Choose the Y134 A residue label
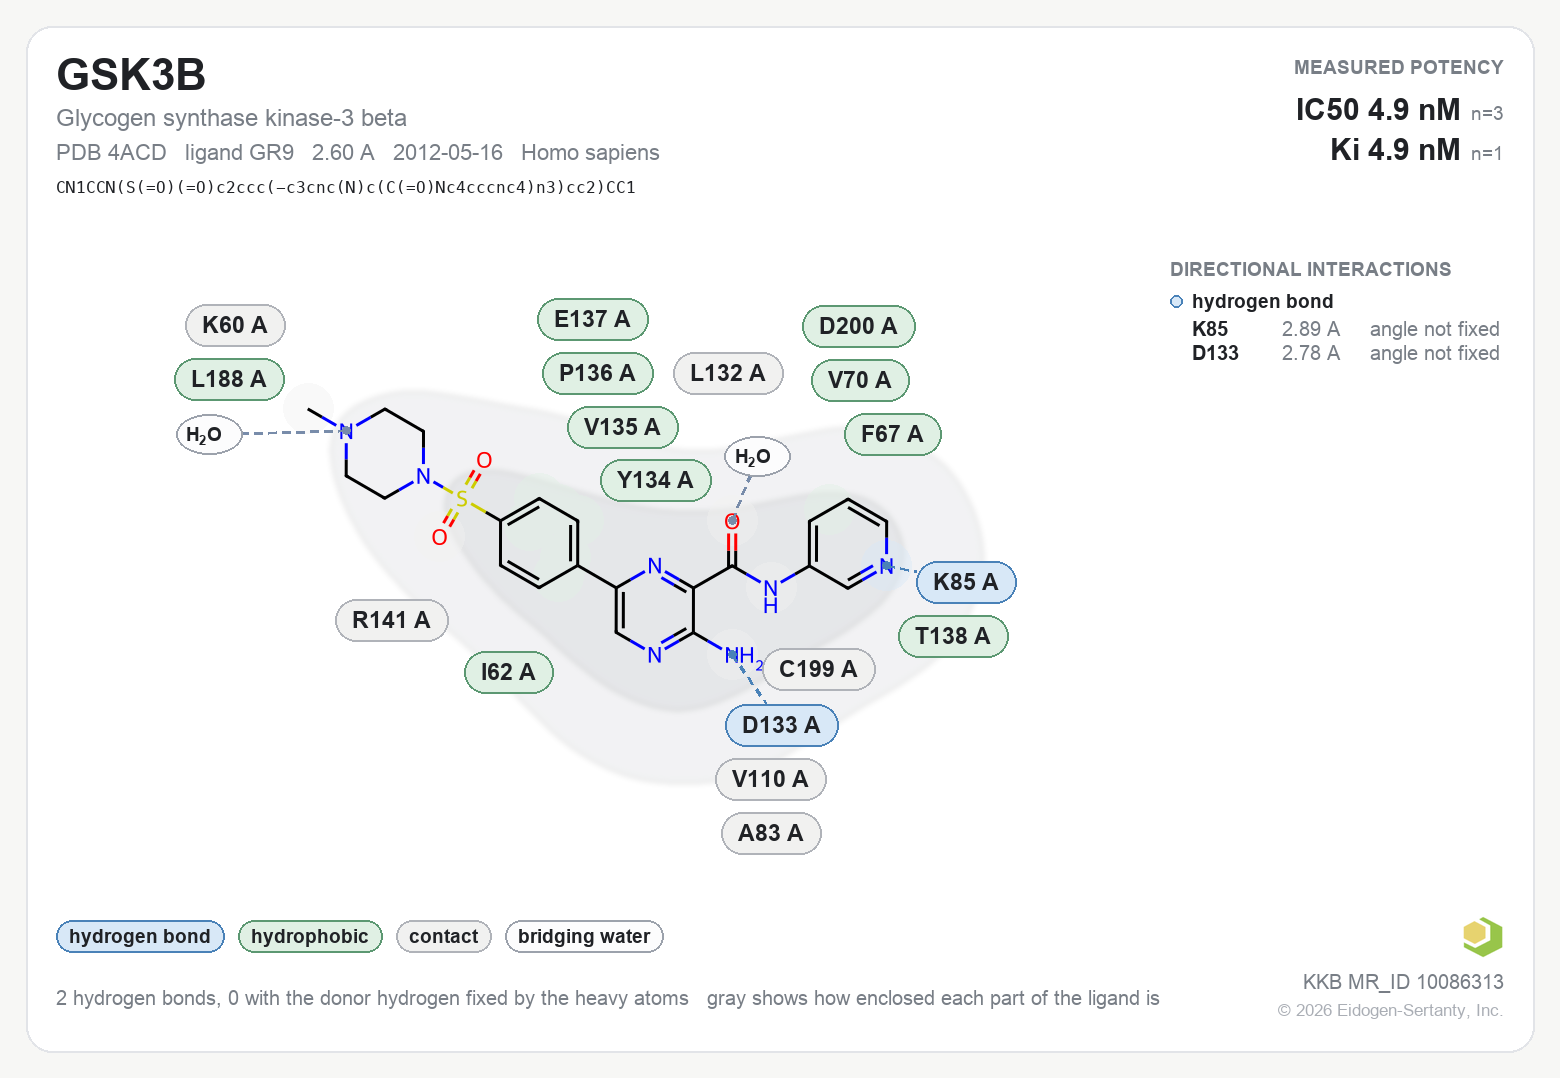1560x1078 pixels. coord(656,480)
